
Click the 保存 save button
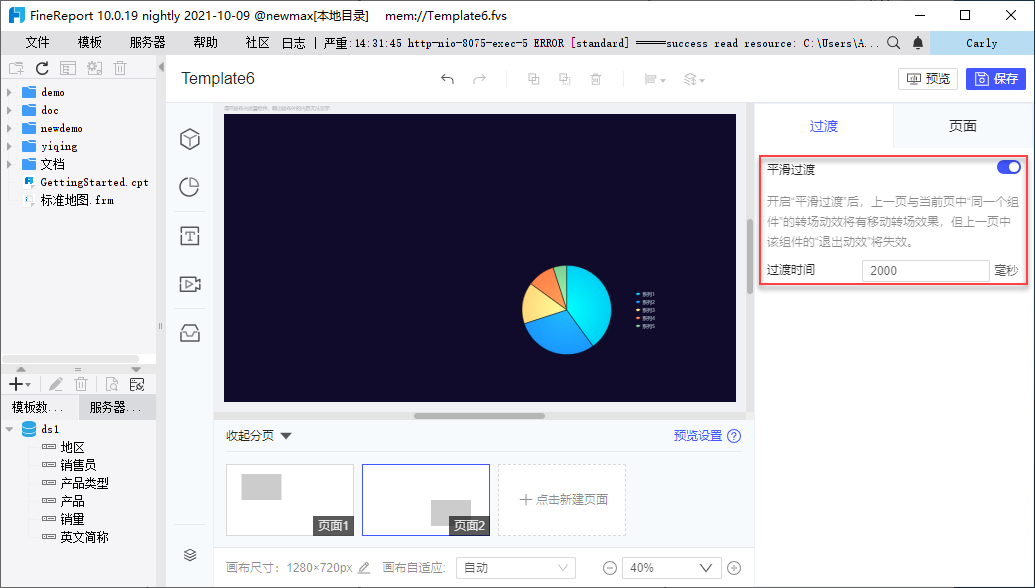coord(996,79)
